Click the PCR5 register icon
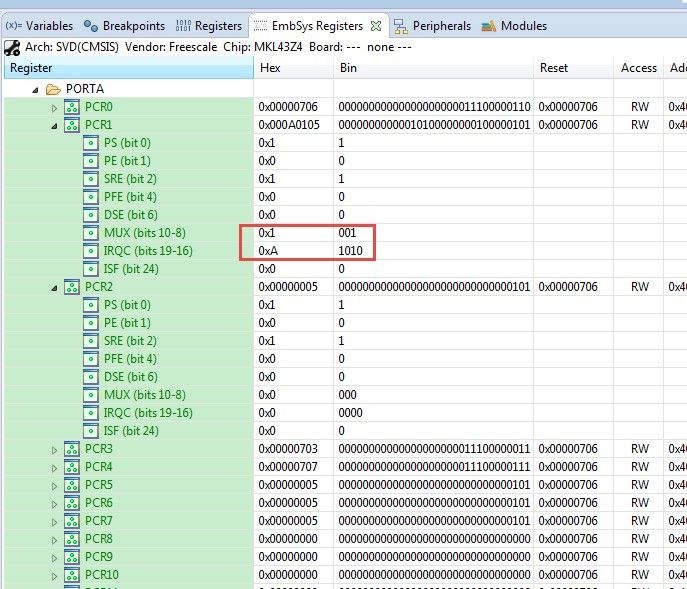The image size is (687, 589). click(x=72, y=485)
